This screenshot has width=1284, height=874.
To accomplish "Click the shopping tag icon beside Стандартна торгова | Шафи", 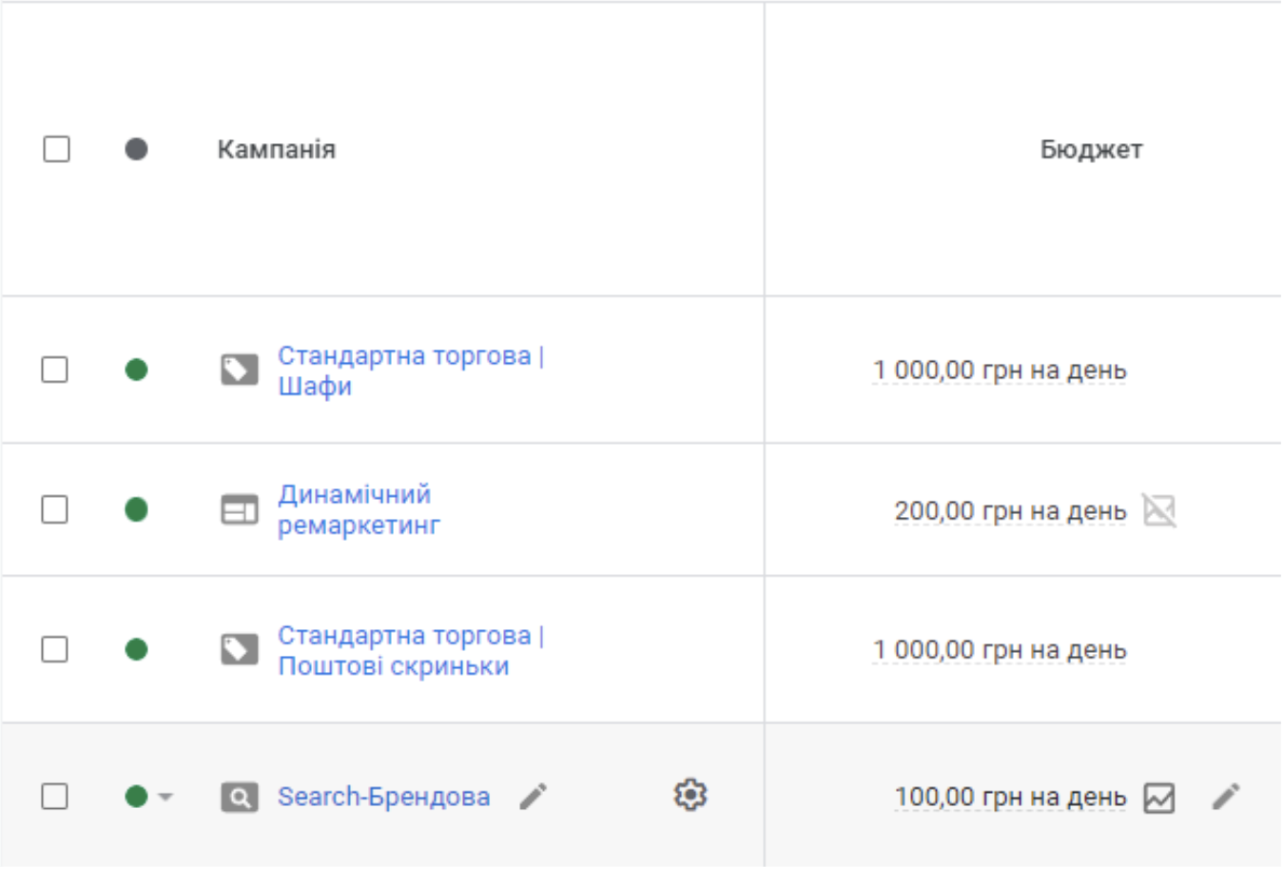I will point(239,371).
